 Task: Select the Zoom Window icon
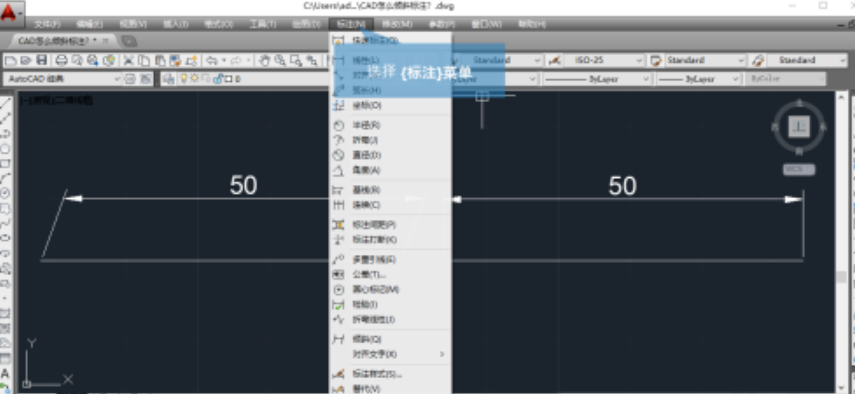[296, 60]
